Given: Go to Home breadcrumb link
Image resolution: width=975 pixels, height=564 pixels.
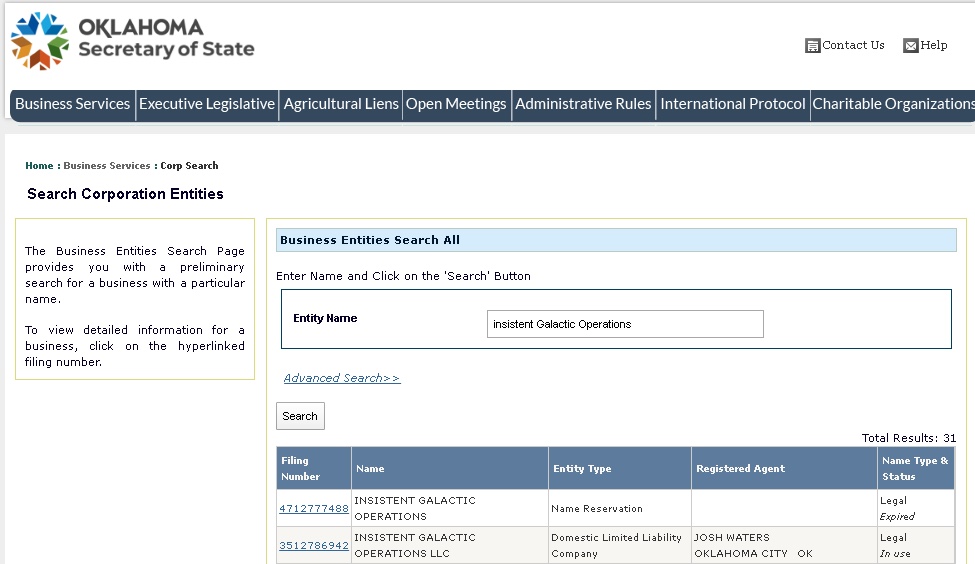Looking at the screenshot, I should pos(39,165).
